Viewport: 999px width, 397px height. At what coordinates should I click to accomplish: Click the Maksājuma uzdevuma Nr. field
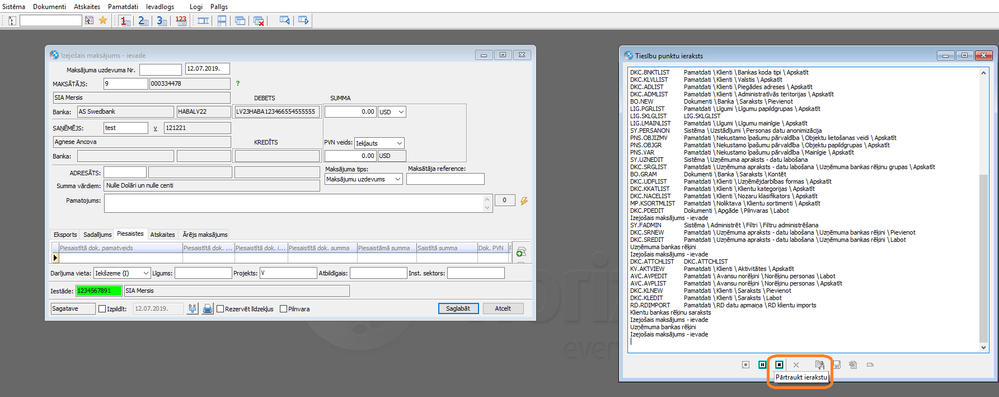point(161,69)
